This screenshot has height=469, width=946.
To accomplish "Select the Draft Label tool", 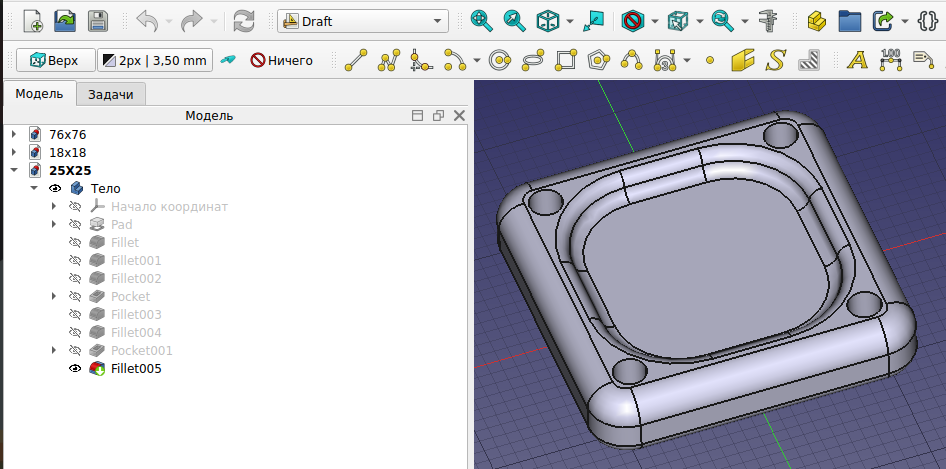I will [923, 60].
